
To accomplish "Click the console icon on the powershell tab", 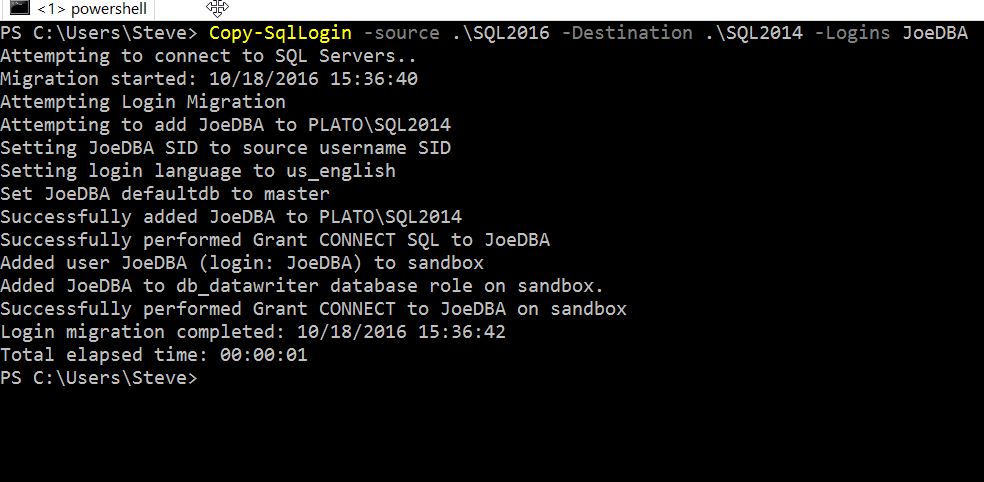I will point(18,8).
